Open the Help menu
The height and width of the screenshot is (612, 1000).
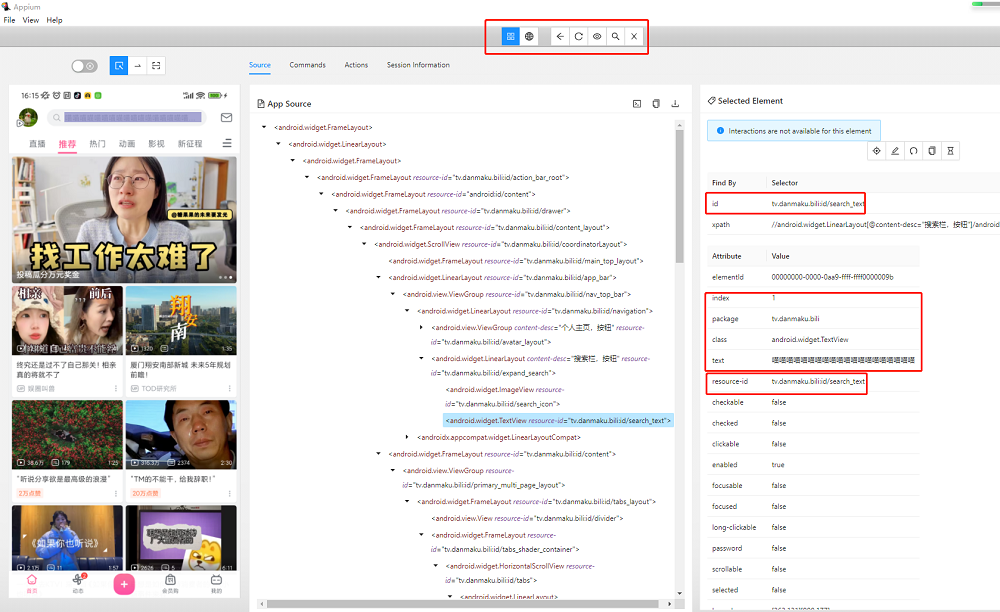pyautogui.click(x=54, y=20)
